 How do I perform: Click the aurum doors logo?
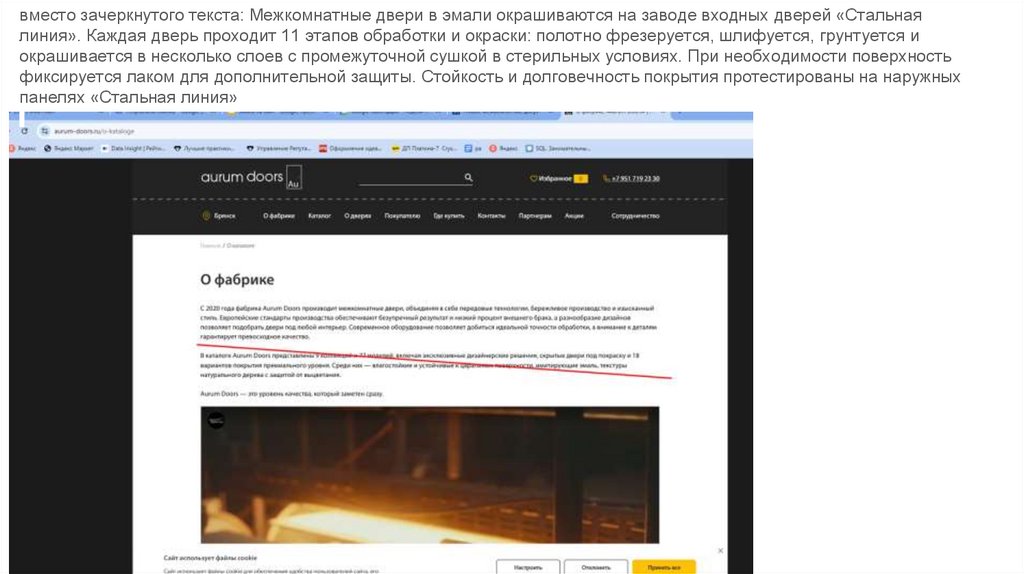point(251,177)
